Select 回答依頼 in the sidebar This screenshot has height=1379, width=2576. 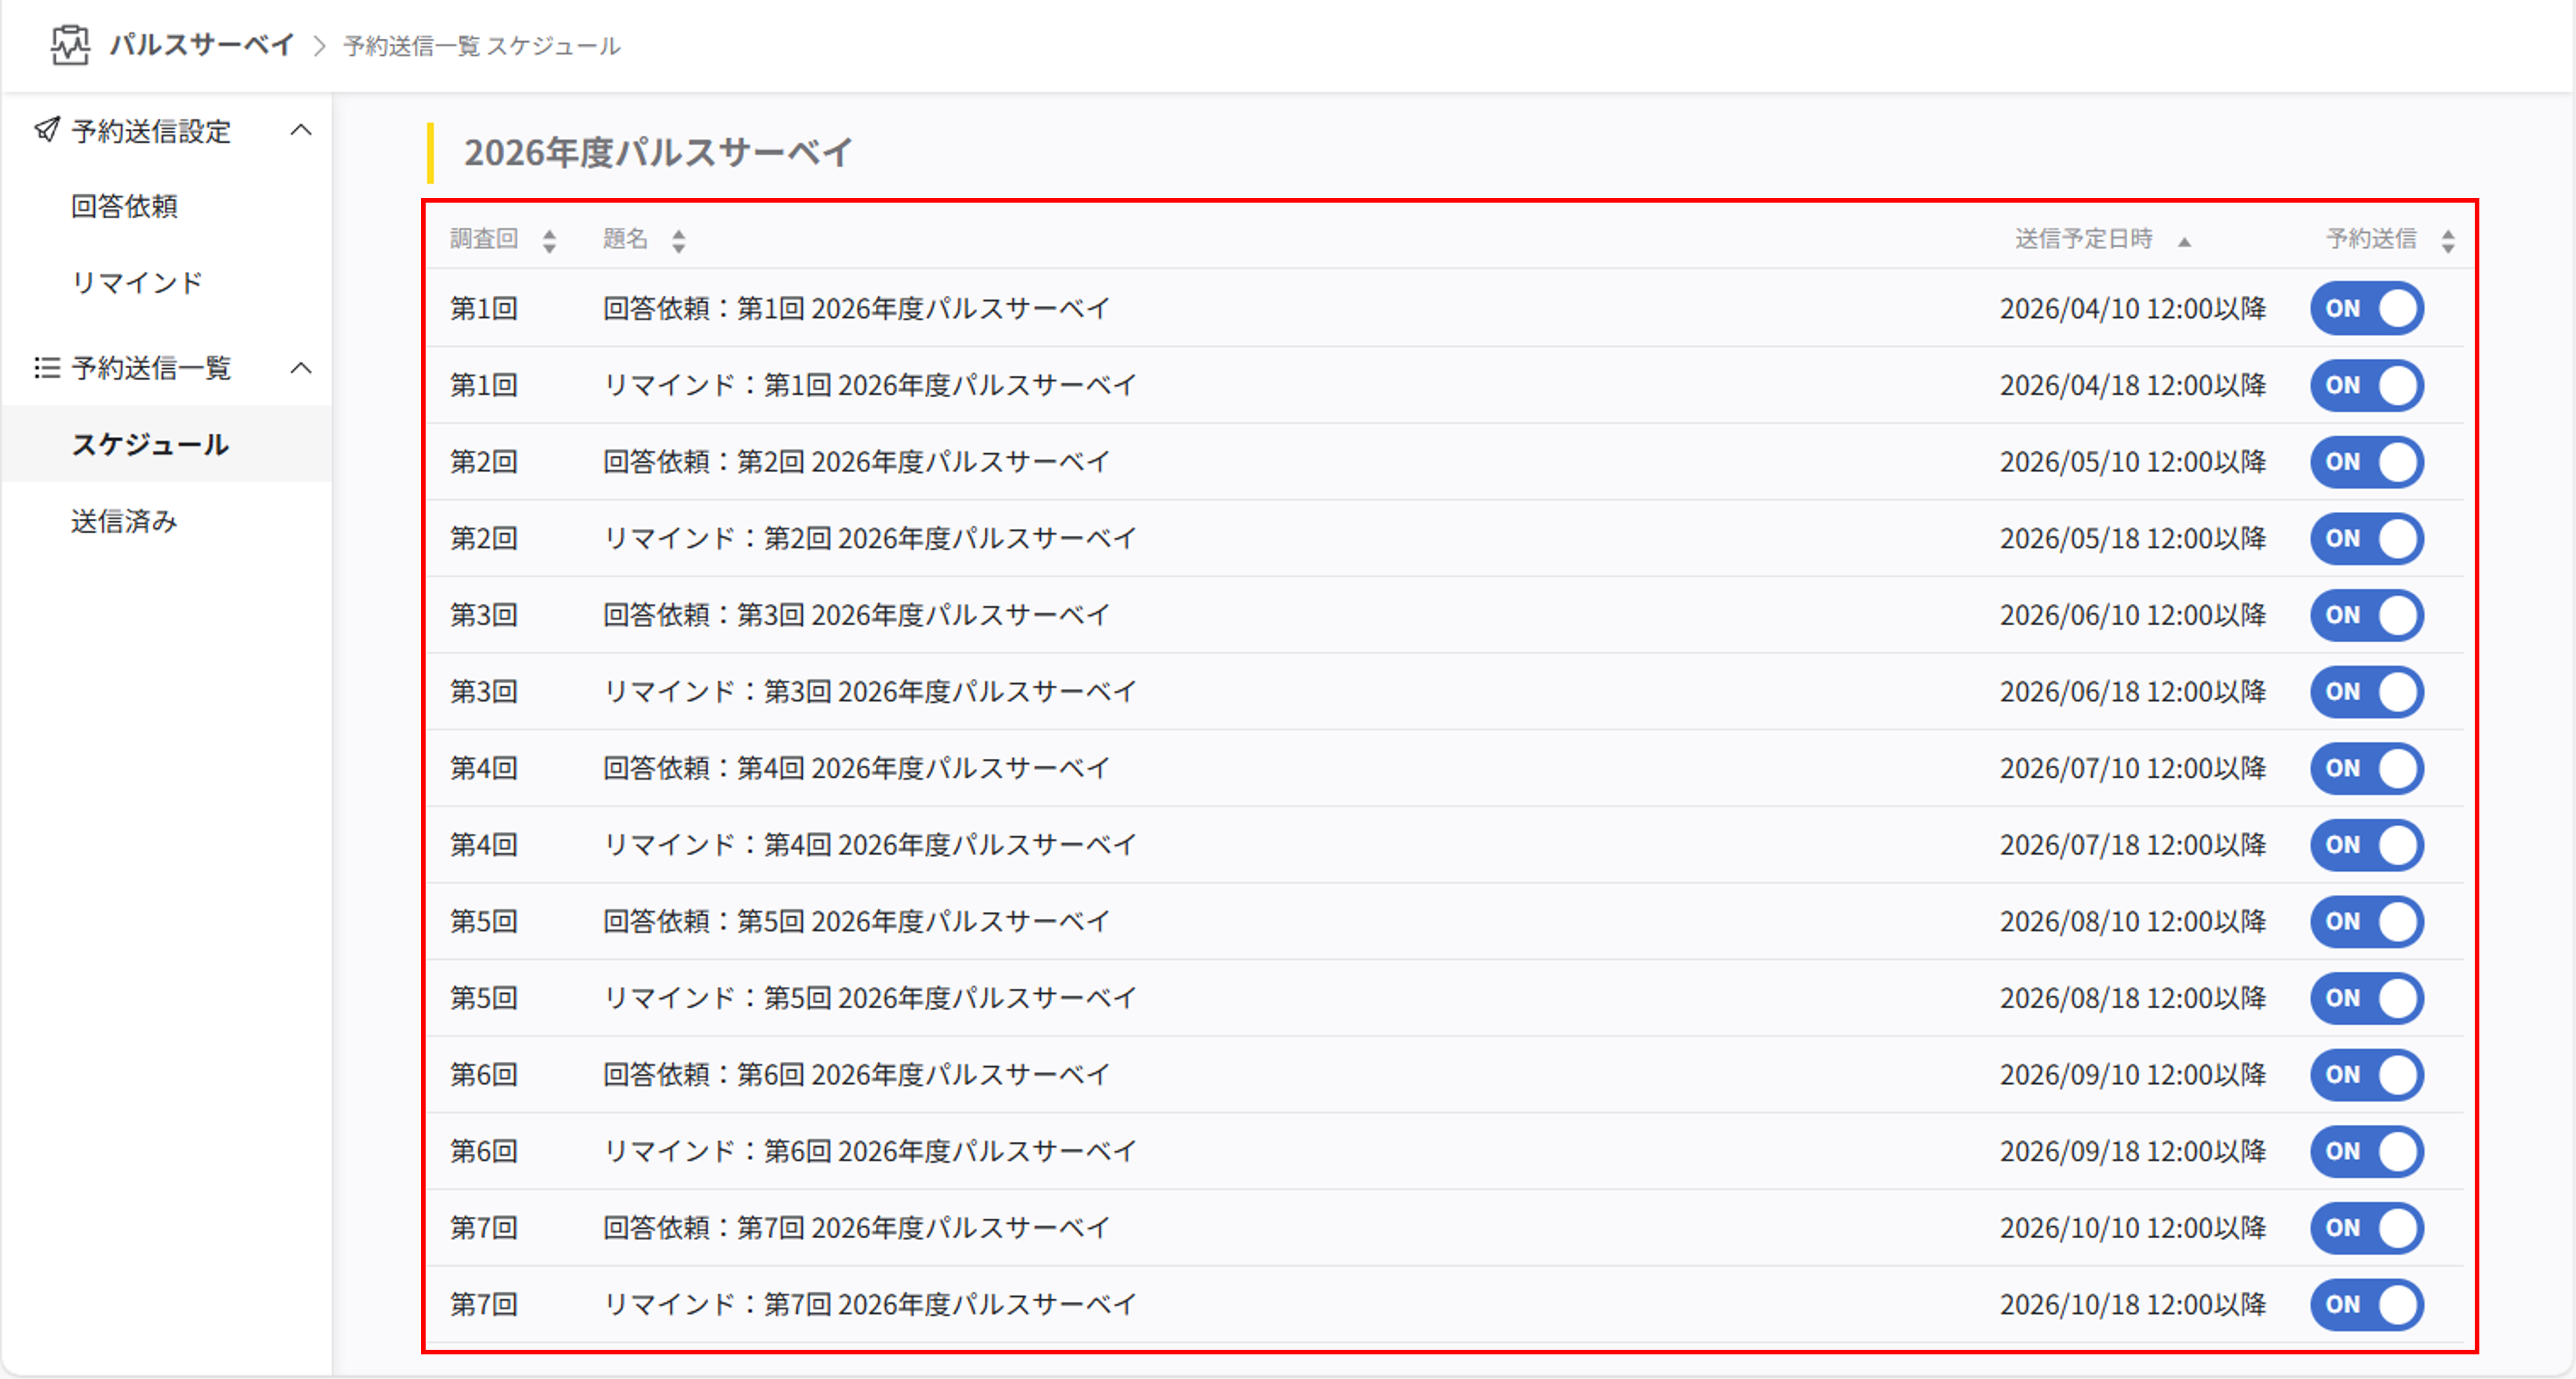[x=124, y=207]
